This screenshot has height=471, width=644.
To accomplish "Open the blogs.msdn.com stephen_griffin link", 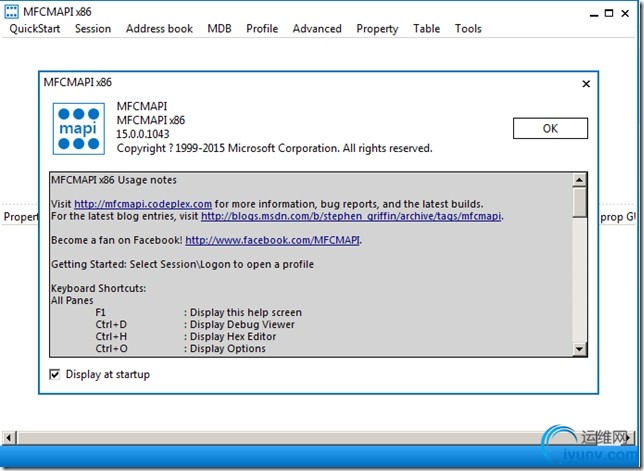I will pyautogui.click(x=351, y=216).
